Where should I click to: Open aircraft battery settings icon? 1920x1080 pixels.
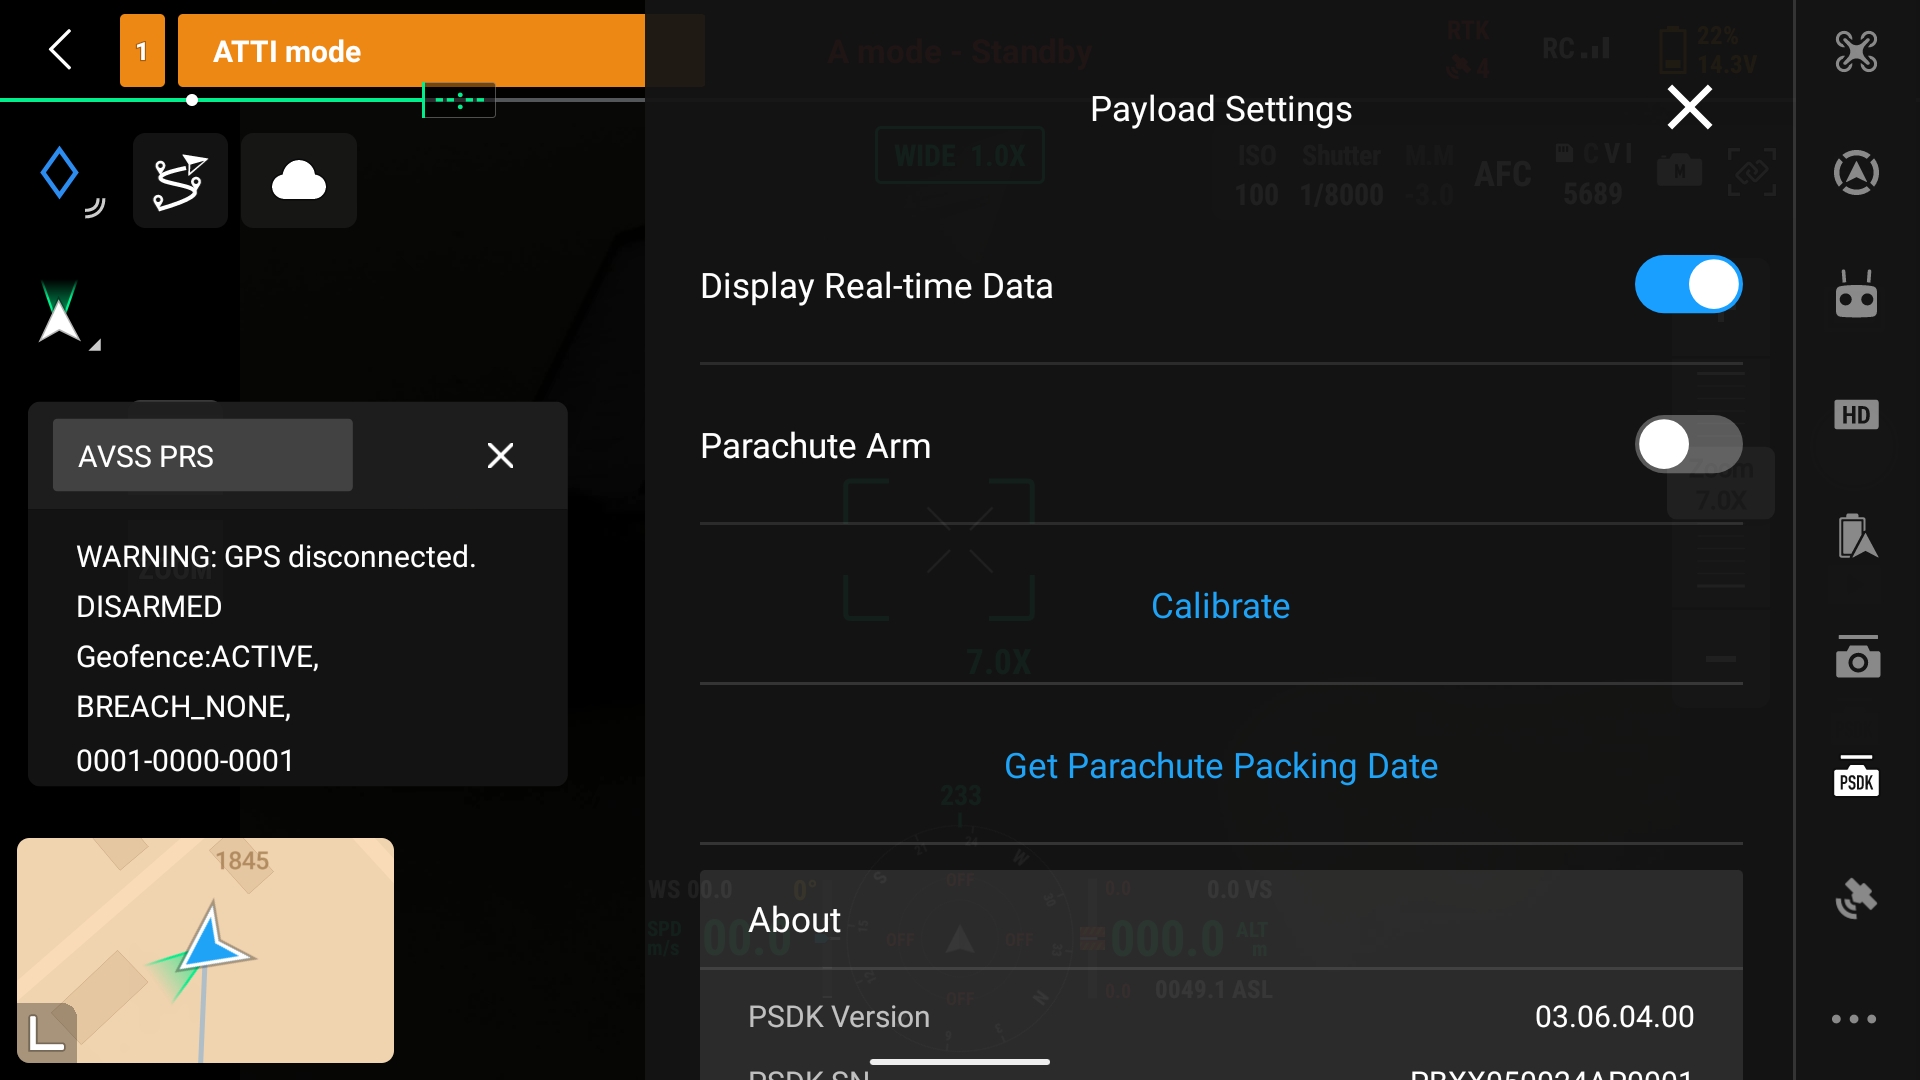[1856, 537]
